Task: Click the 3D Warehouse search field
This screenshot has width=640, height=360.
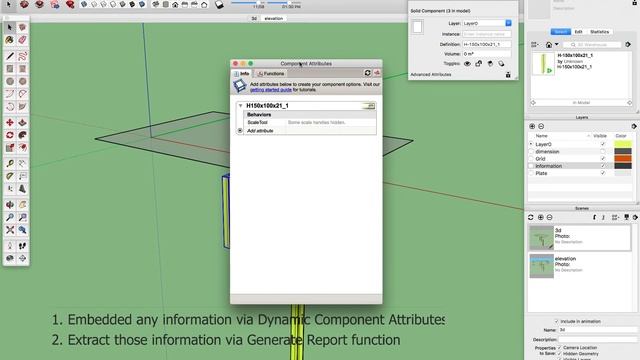Action: pos(592,44)
